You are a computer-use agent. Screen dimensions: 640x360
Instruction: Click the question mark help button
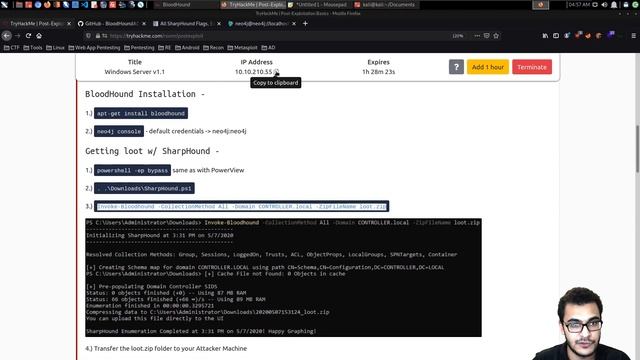[x=456, y=67]
